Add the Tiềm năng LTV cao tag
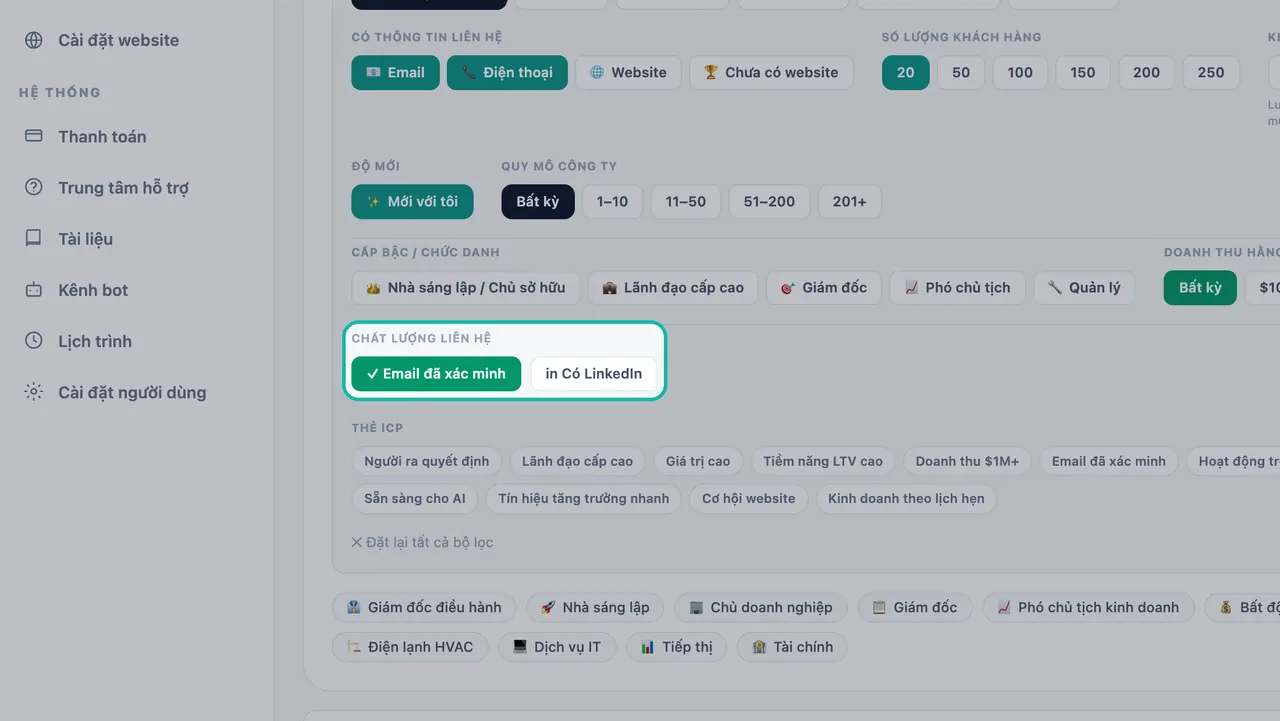The image size is (1280, 721). (x=823, y=461)
